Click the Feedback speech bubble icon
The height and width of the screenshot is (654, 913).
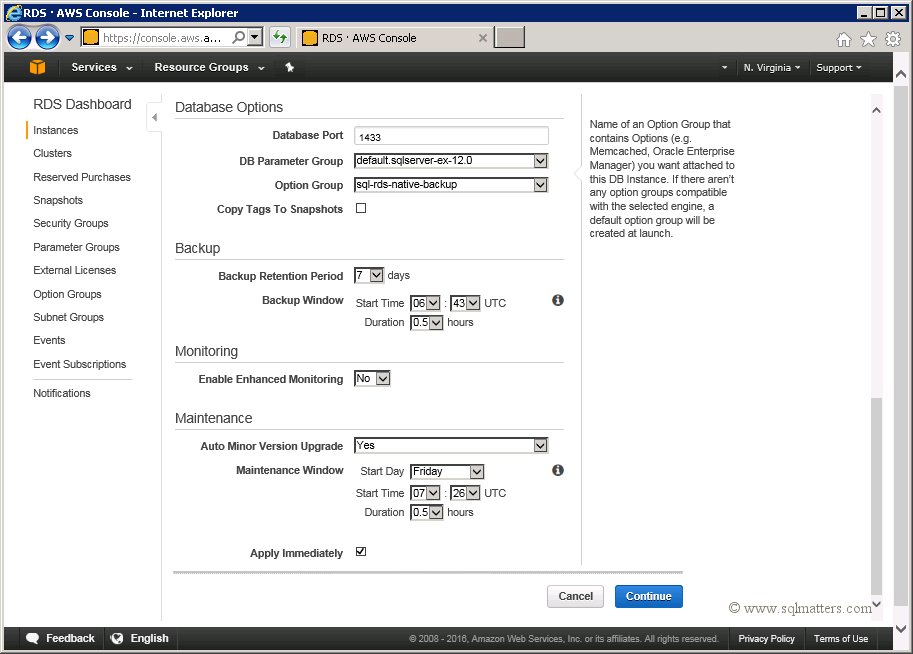click(x=33, y=638)
